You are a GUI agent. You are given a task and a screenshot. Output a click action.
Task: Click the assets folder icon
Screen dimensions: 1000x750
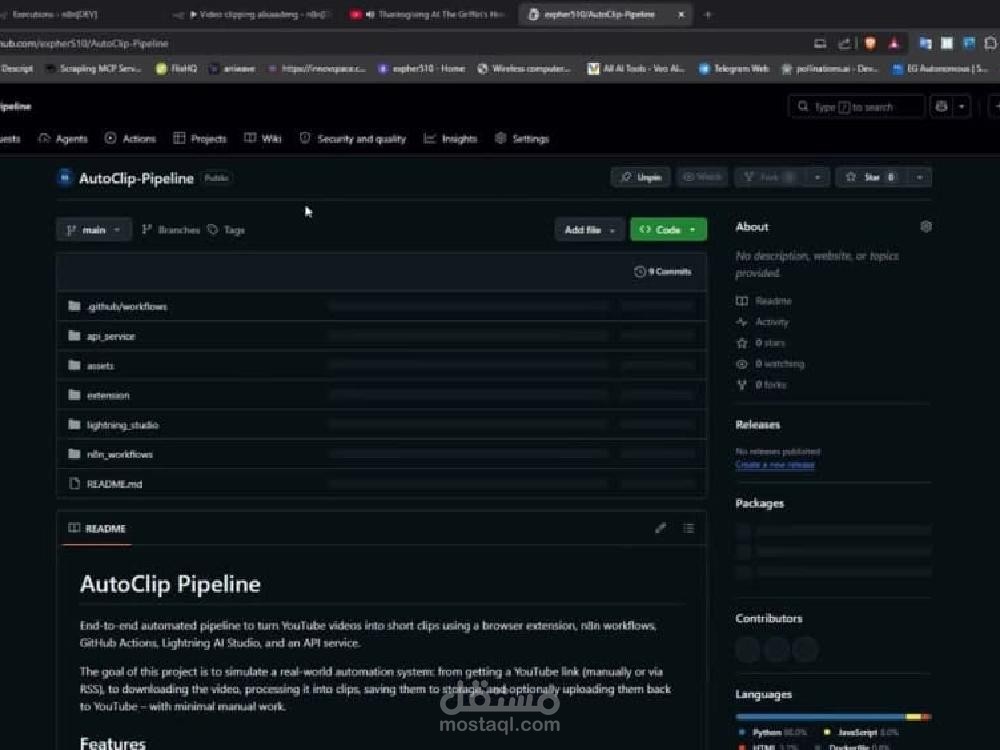(x=74, y=365)
